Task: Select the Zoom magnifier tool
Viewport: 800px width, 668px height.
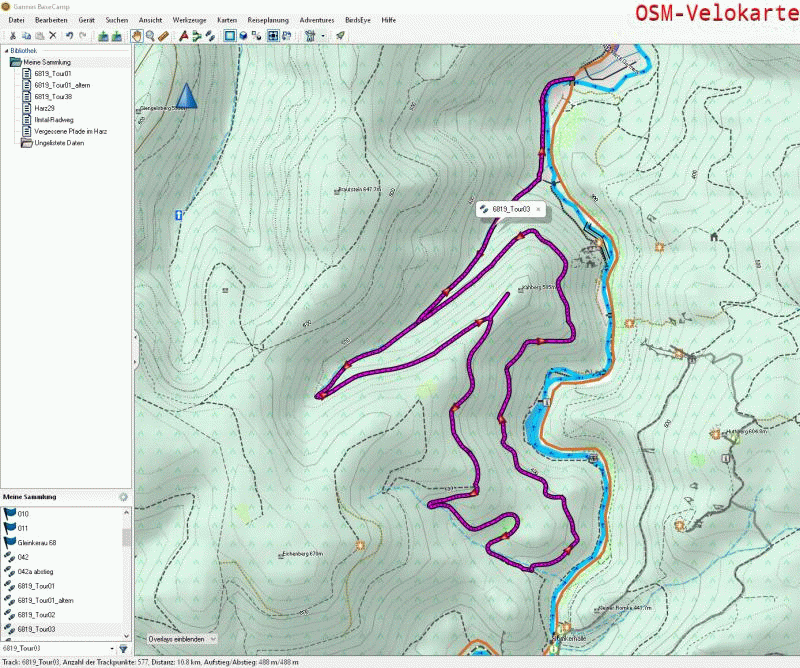Action: pyautogui.click(x=150, y=36)
